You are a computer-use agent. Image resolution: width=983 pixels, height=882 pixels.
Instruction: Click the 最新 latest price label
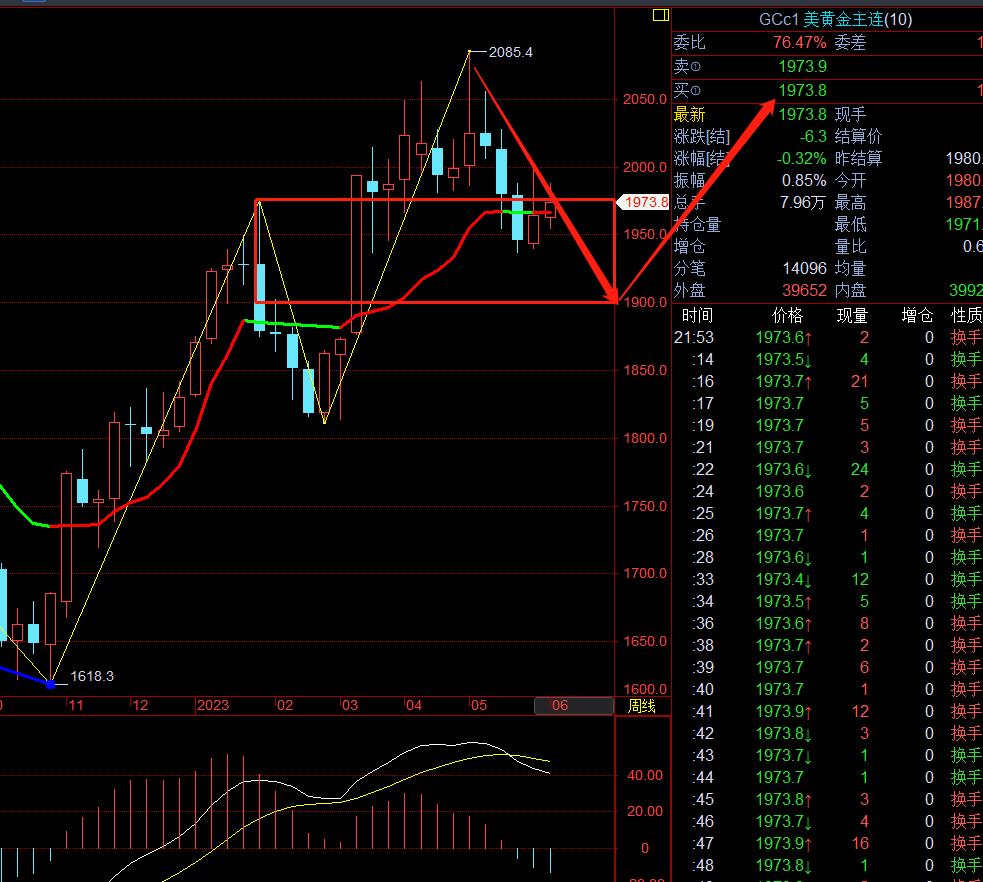690,115
